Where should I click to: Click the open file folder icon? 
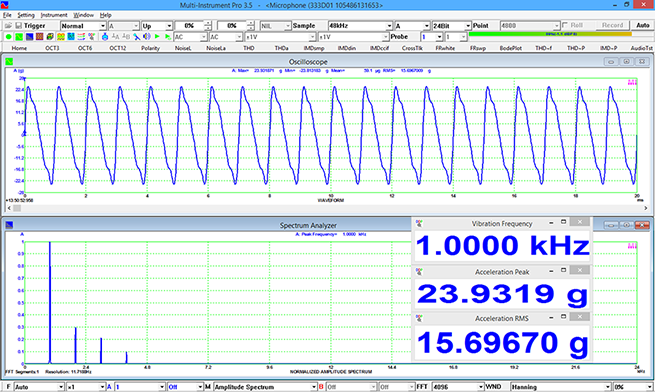point(8,26)
